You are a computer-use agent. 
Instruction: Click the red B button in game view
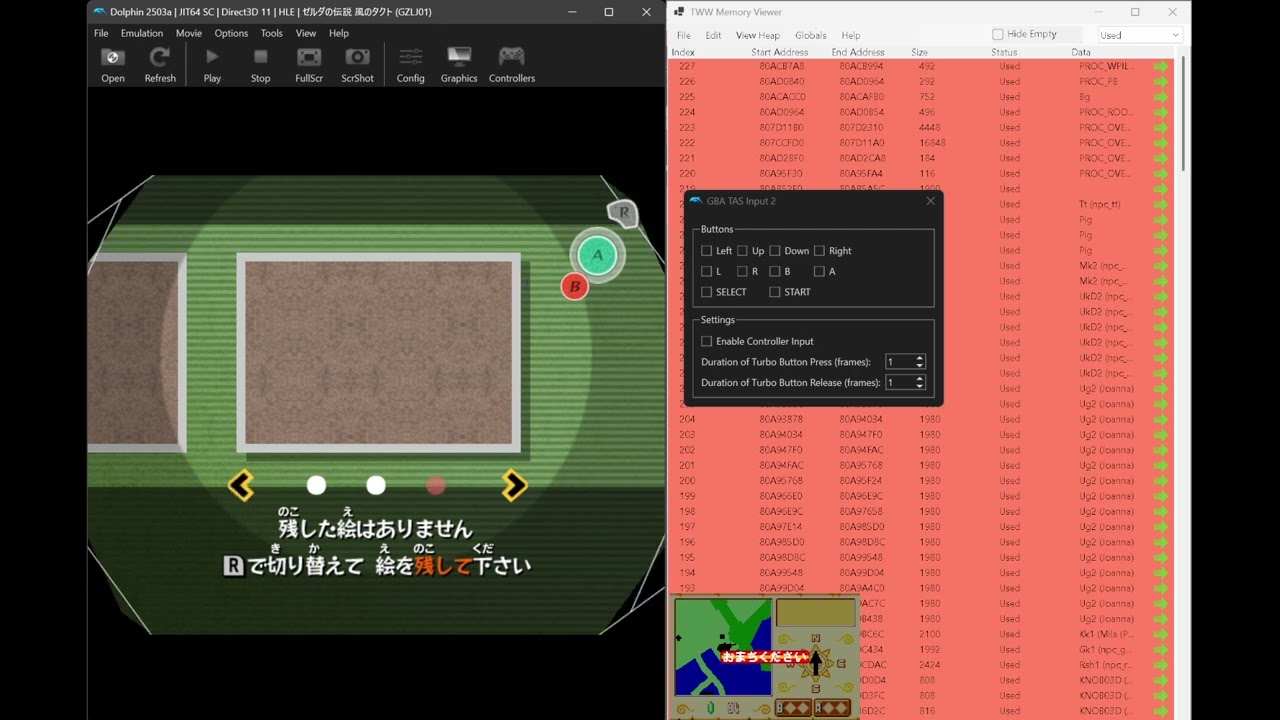coord(574,287)
